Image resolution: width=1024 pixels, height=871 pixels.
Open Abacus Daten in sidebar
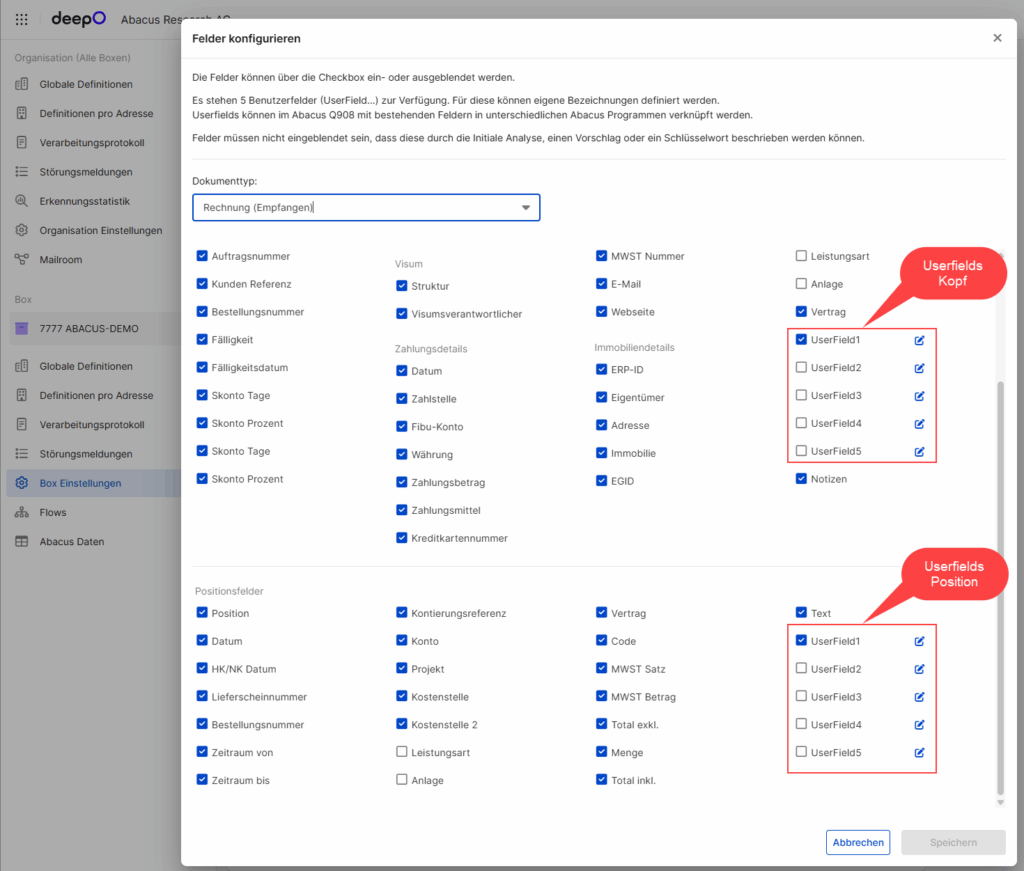click(x=72, y=541)
